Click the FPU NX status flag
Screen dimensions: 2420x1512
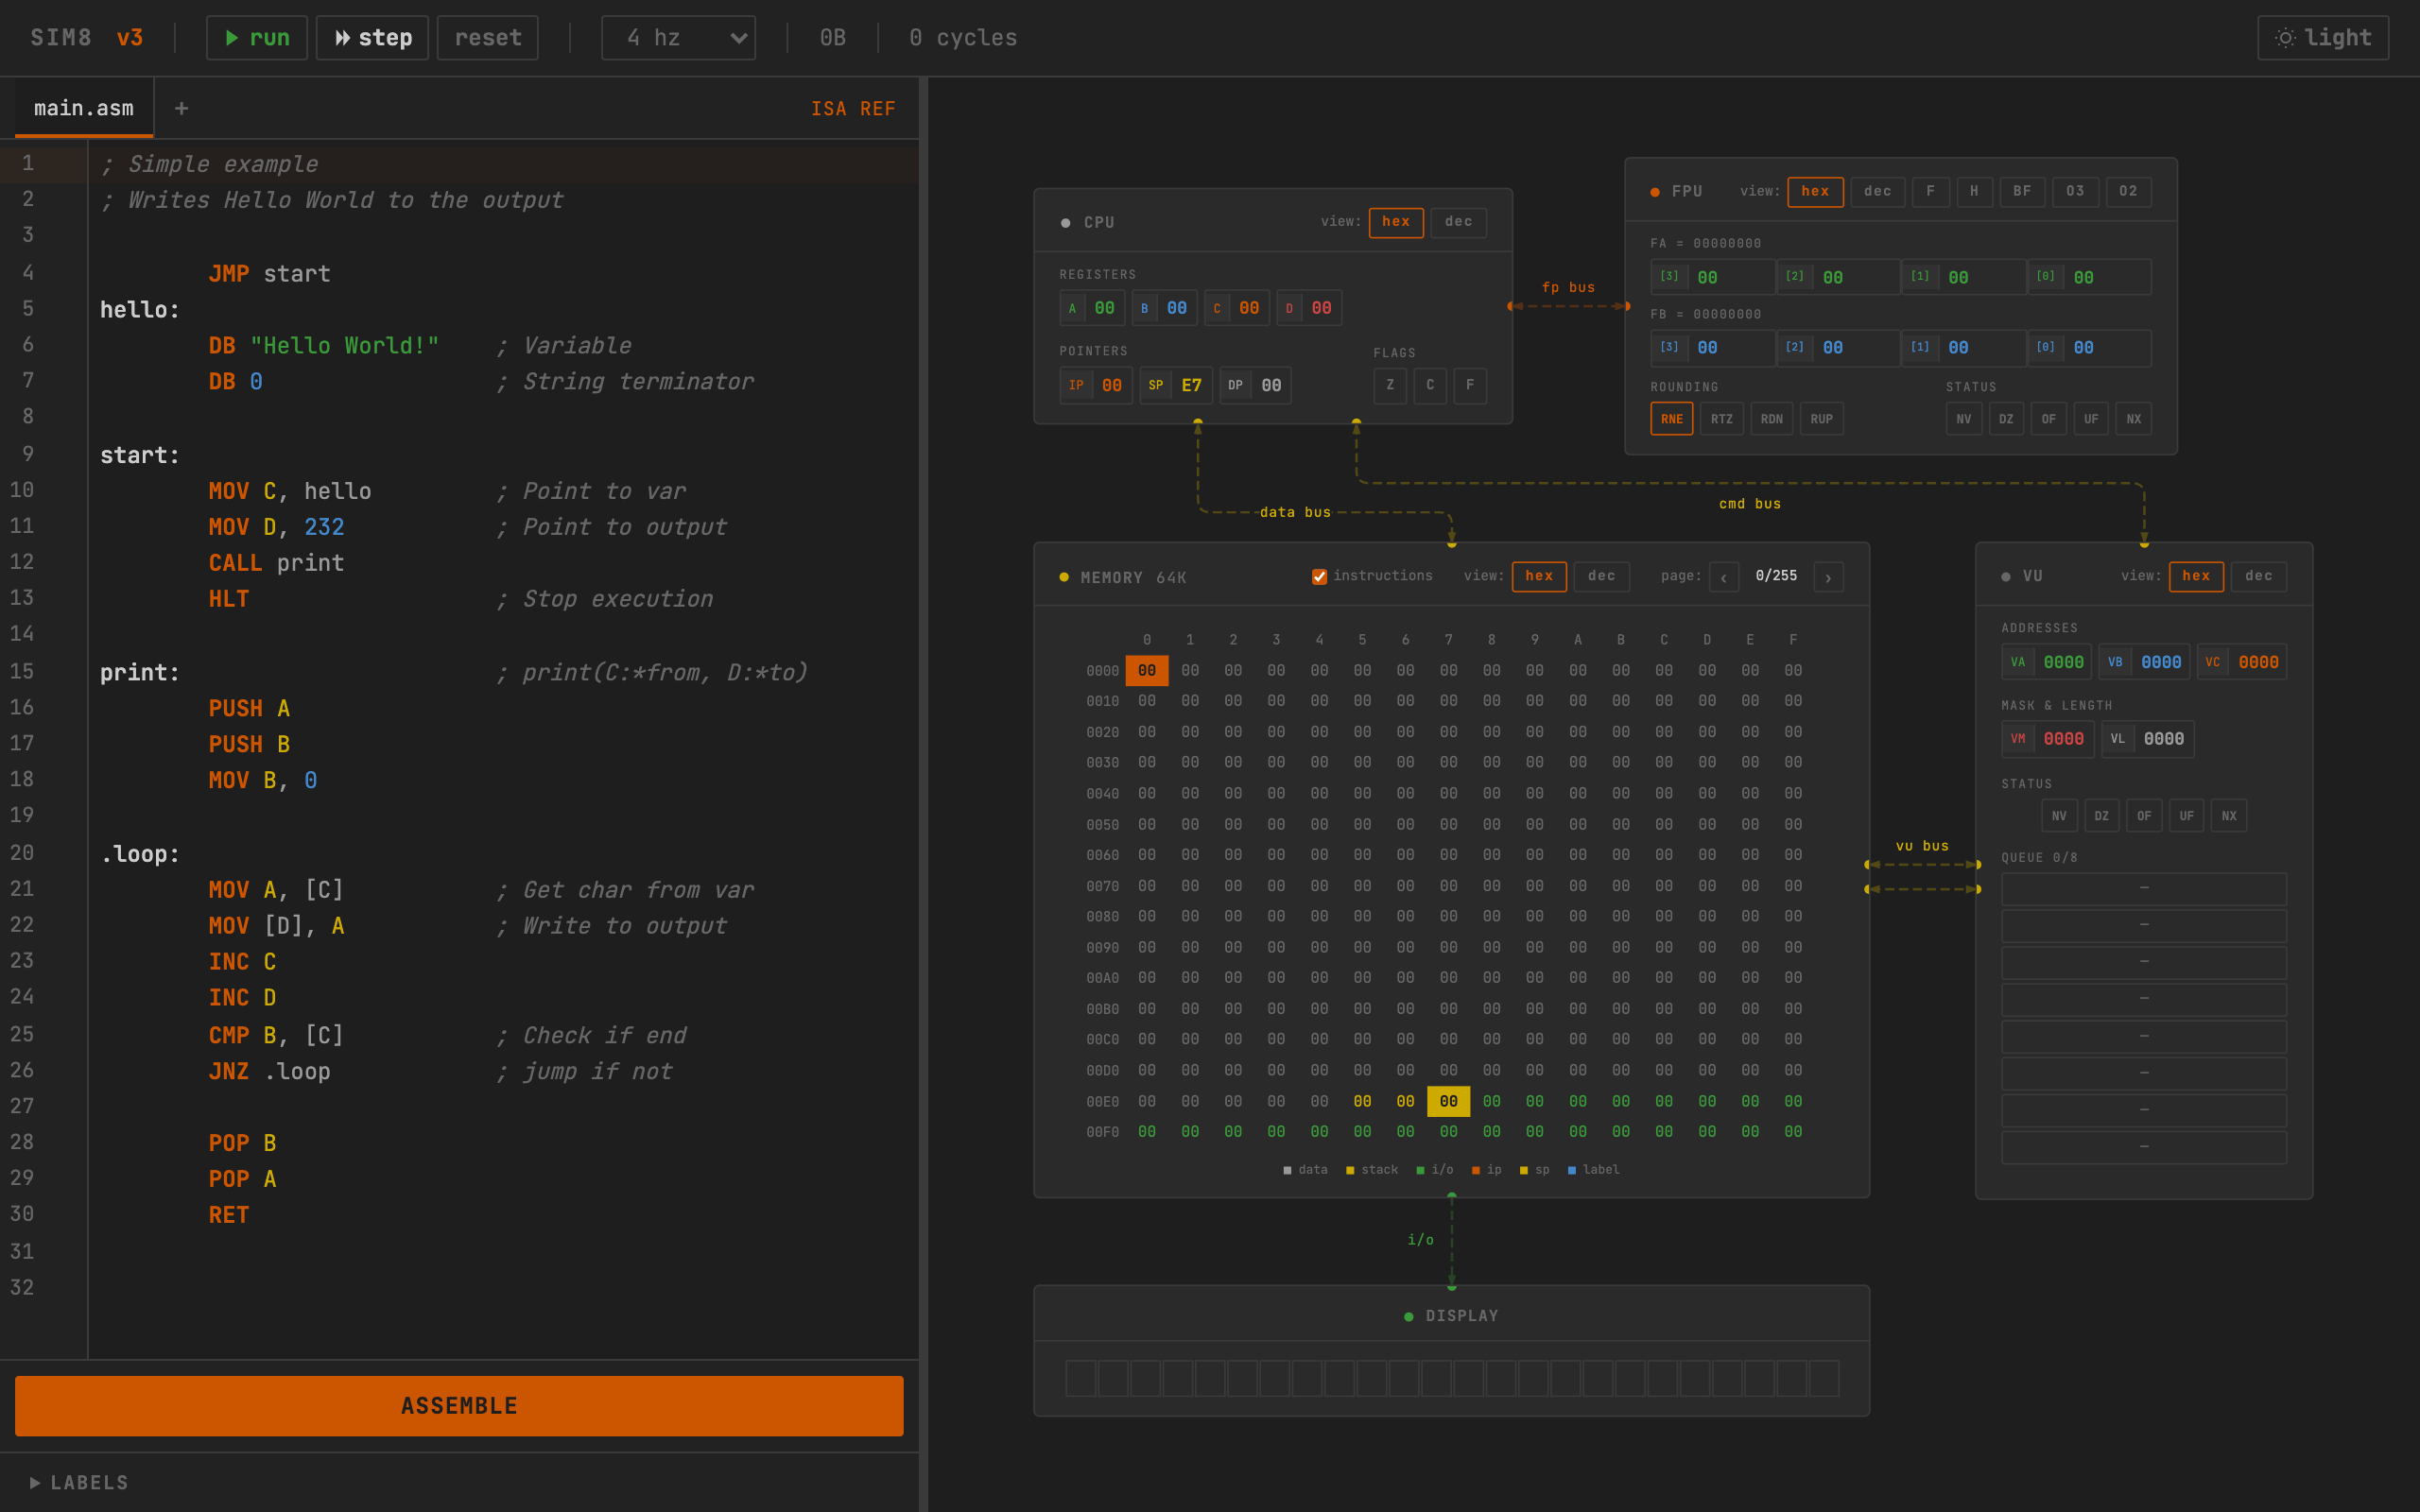[x=2133, y=419]
